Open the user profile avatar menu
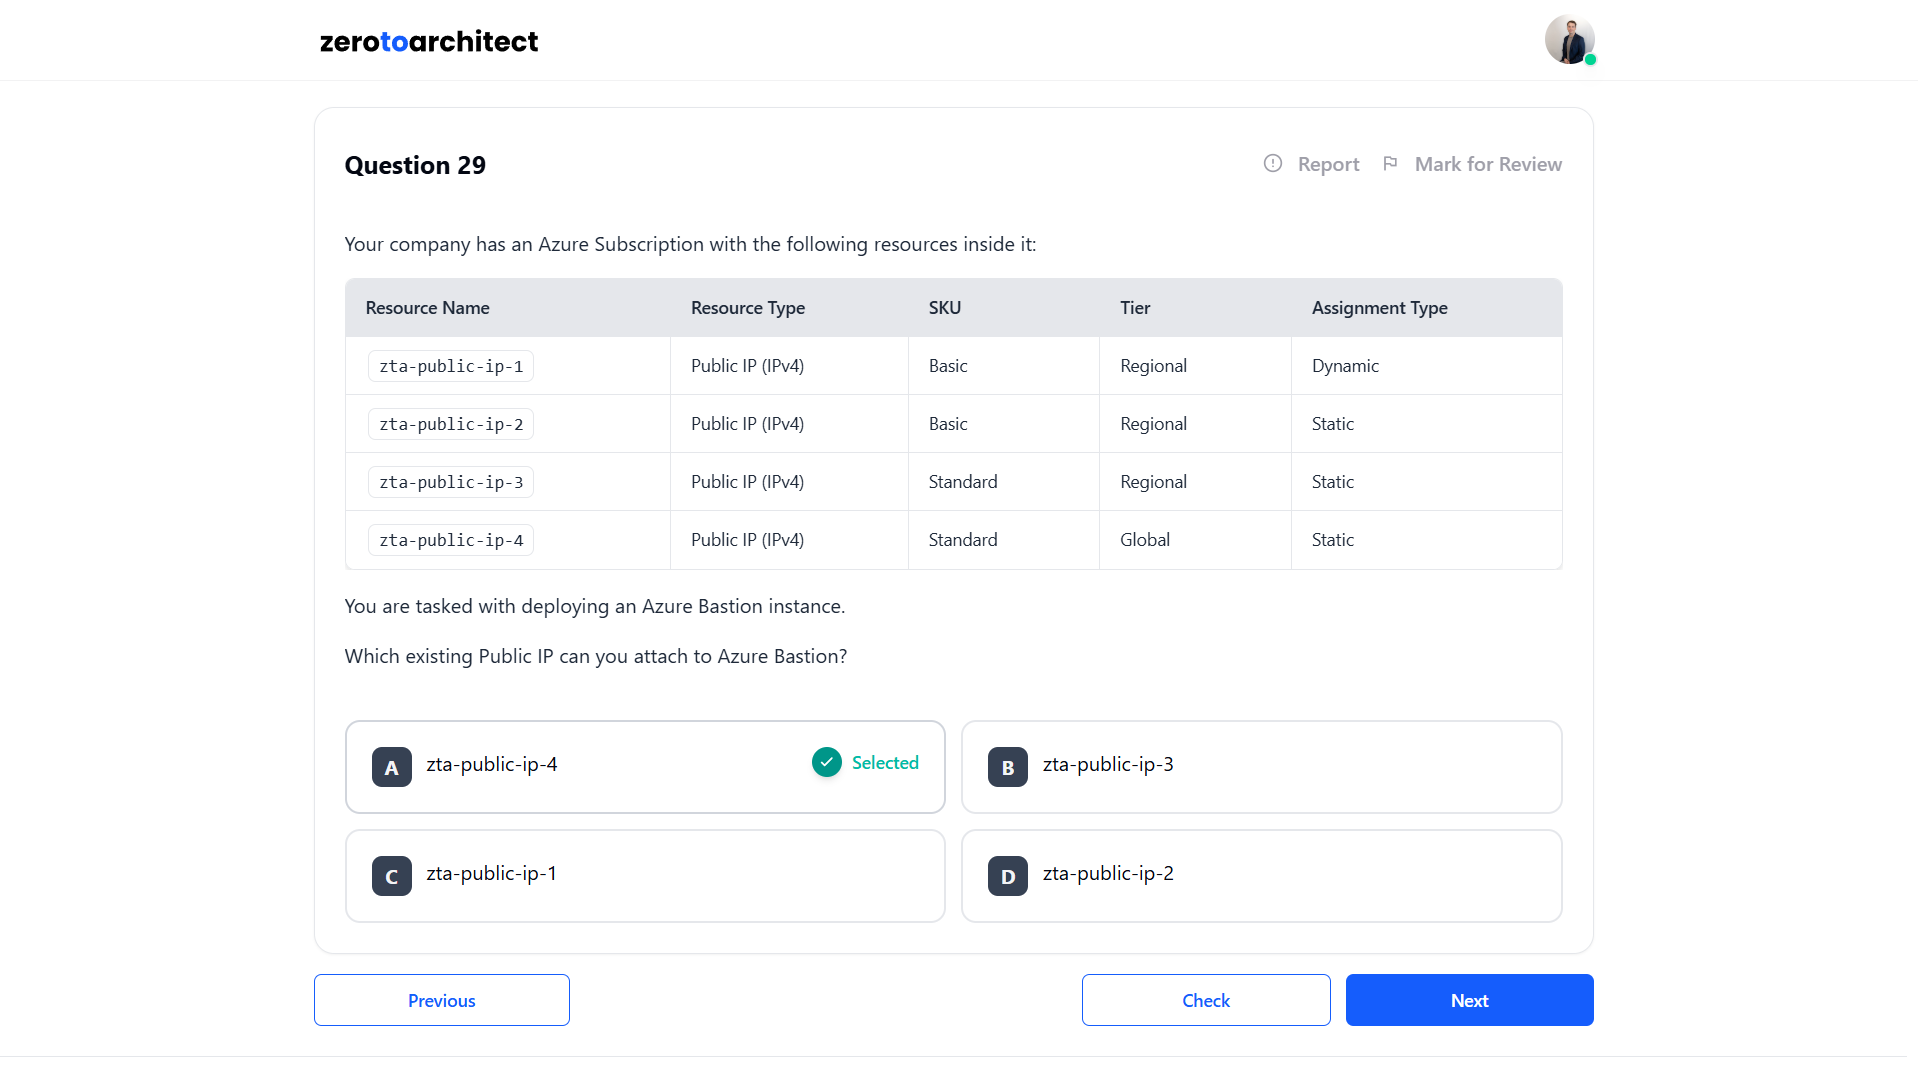 pyautogui.click(x=1569, y=39)
